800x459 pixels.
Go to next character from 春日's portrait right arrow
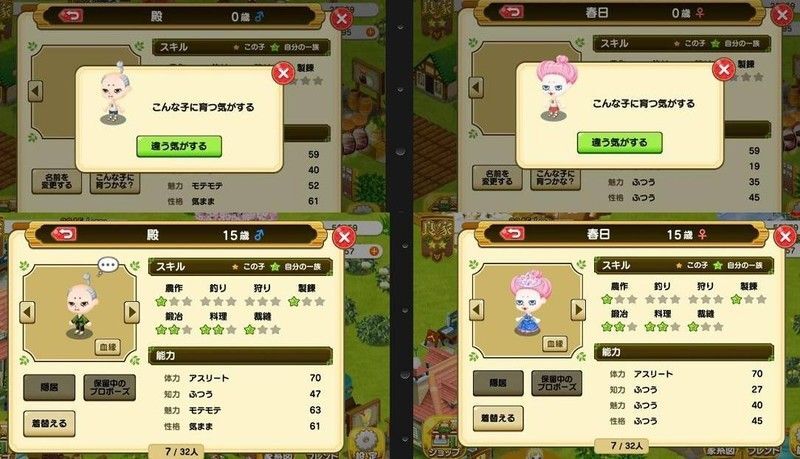pos(579,310)
